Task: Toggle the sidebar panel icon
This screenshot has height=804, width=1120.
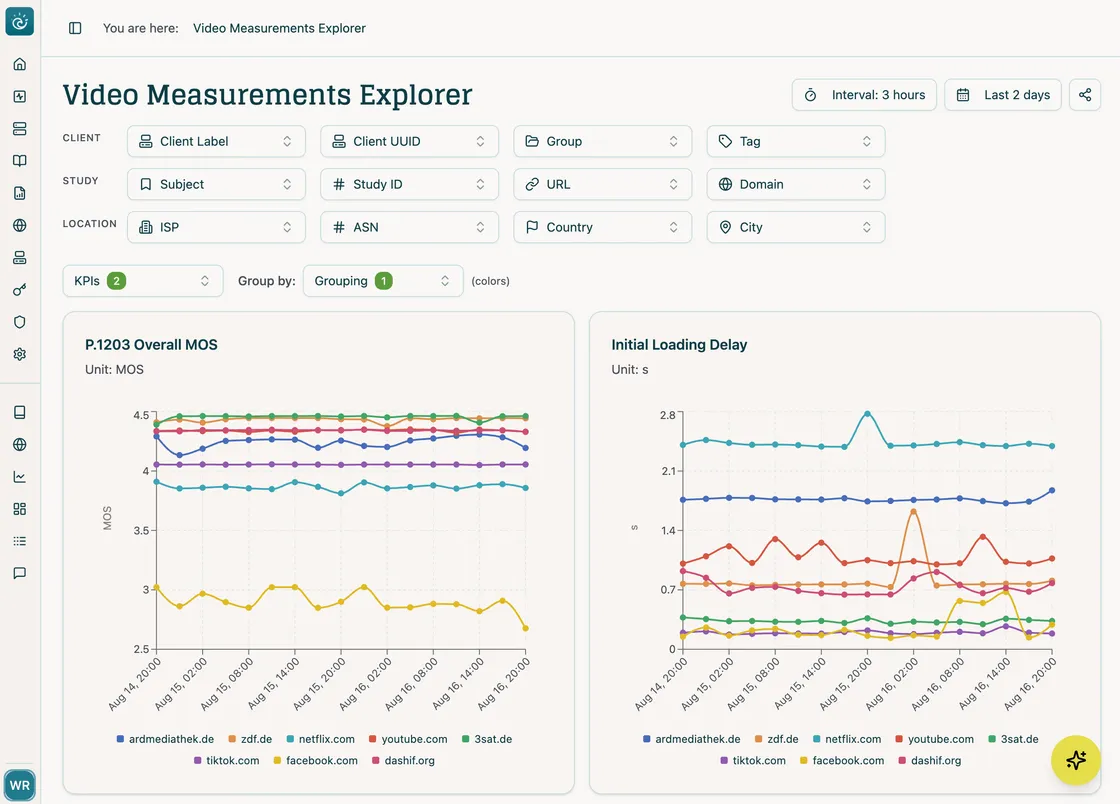Action: click(x=75, y=28)
